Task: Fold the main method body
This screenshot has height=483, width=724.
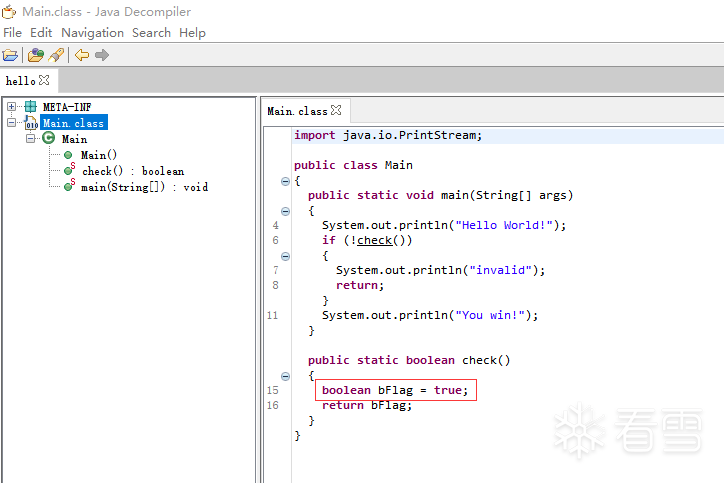Action: click(285, 211)
